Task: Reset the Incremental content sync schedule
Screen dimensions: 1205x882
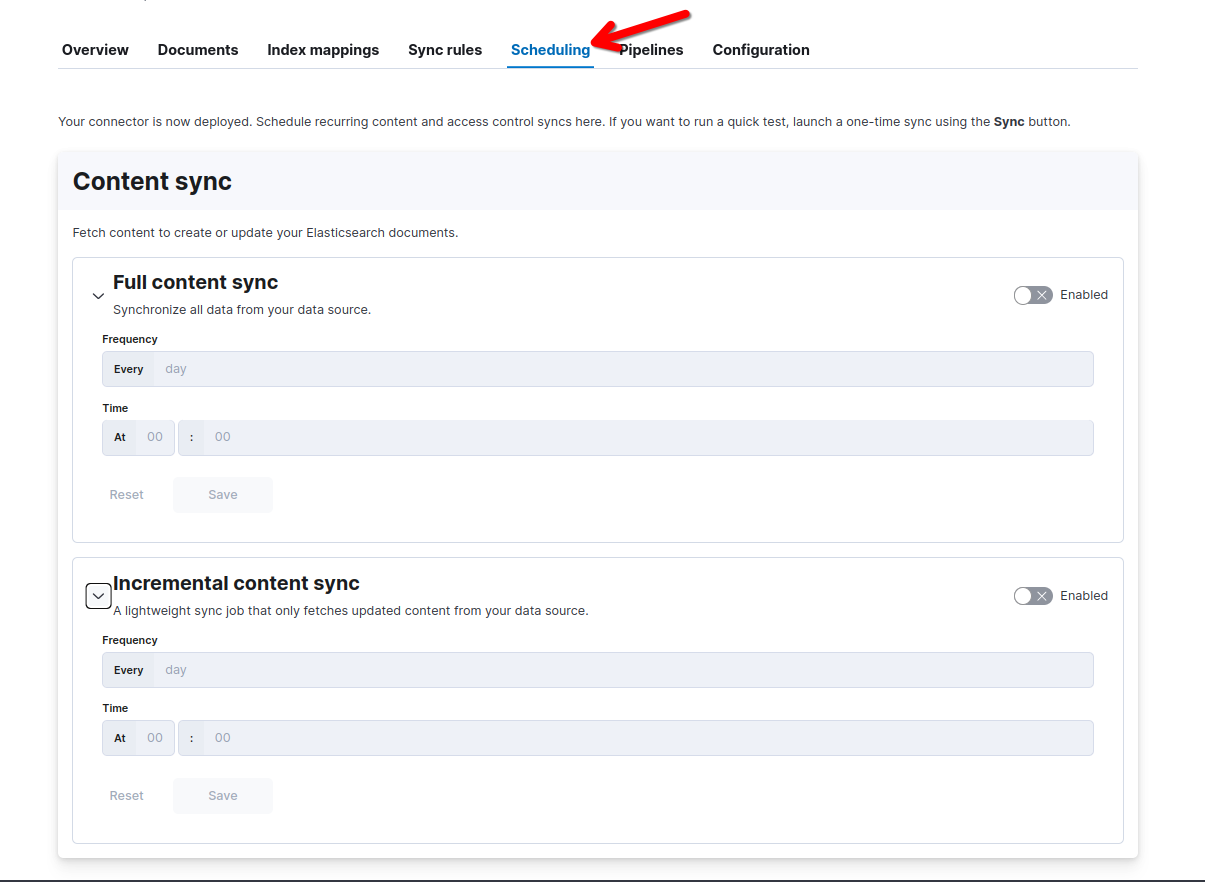Action: (x=126, y=795)
